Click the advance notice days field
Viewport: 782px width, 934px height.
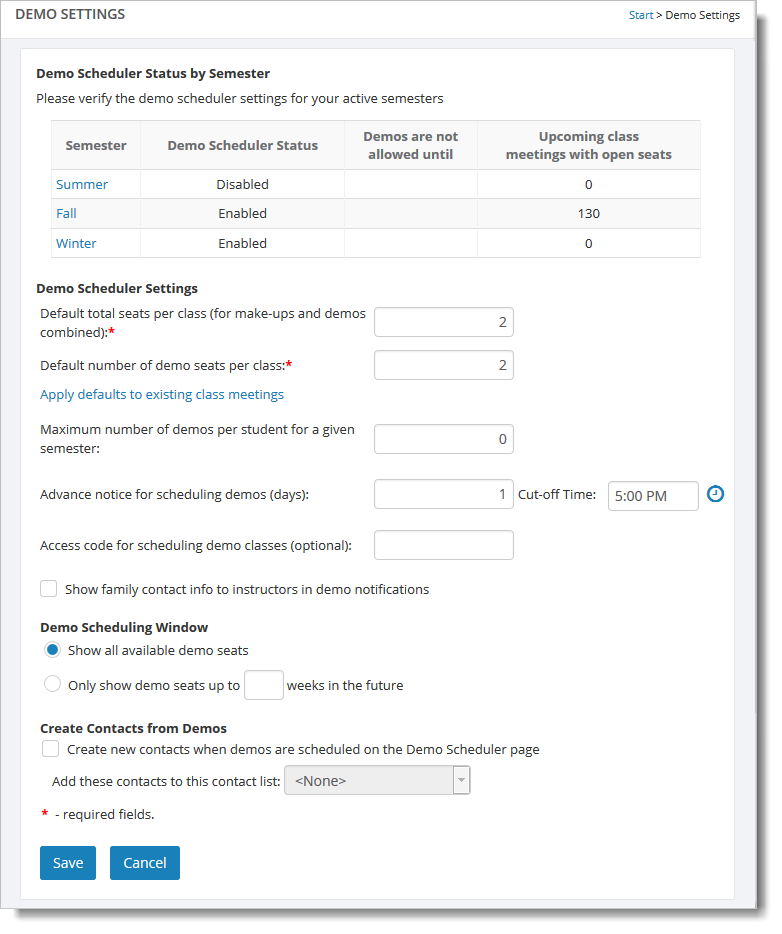tap(443, 494)
